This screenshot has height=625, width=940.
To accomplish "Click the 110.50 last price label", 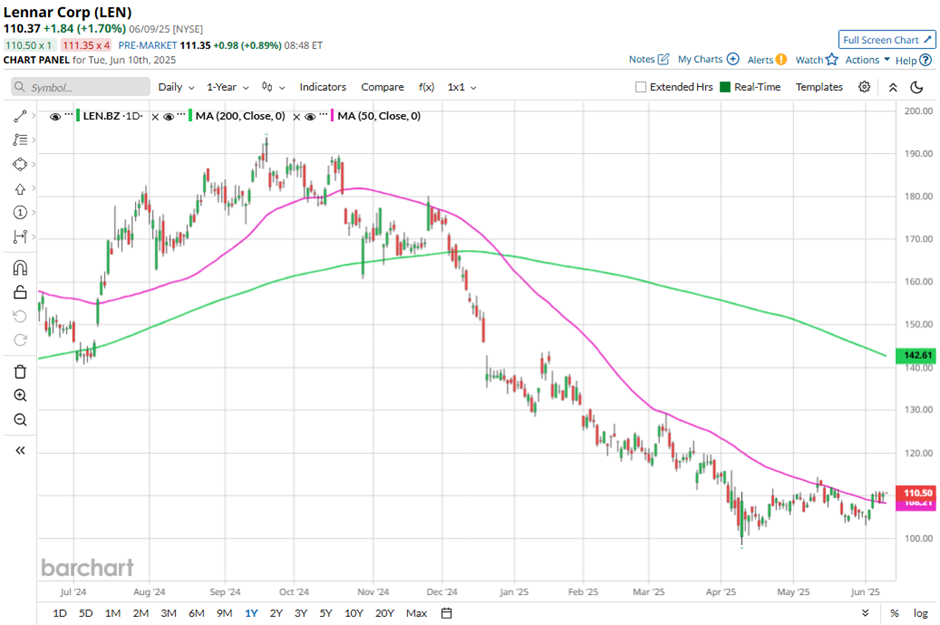I will point(915,492).
